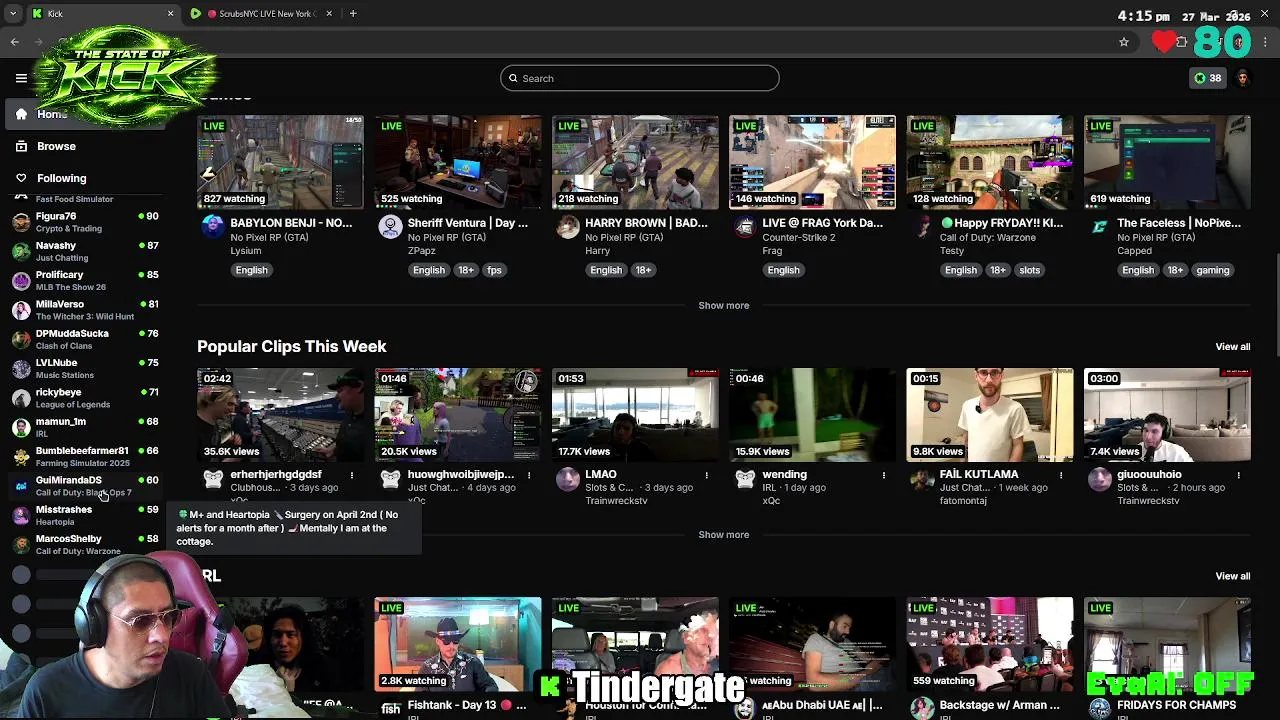Open Sheriff Ventura stream title

(467, 223)
